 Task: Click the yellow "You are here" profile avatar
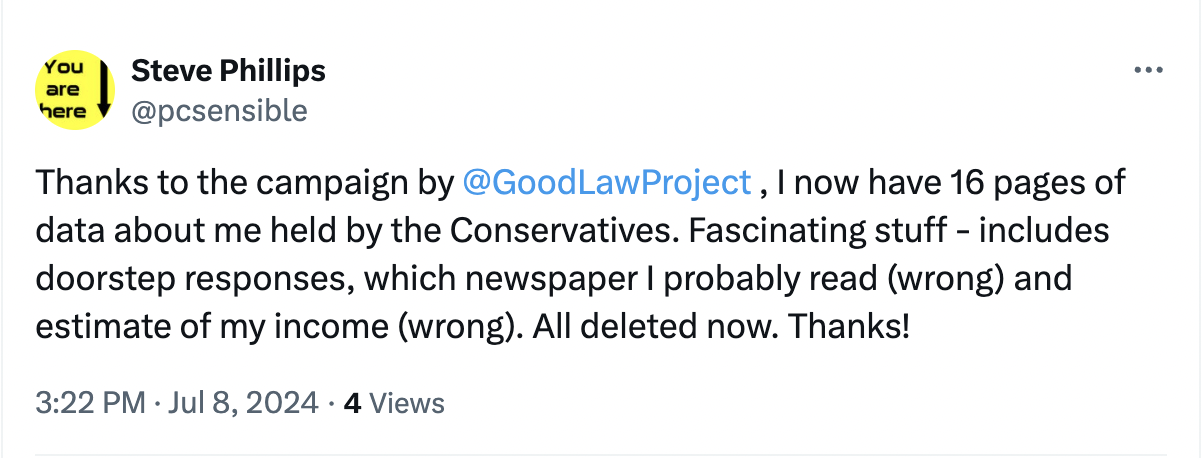pyautogui.click(x=75, y=90)
